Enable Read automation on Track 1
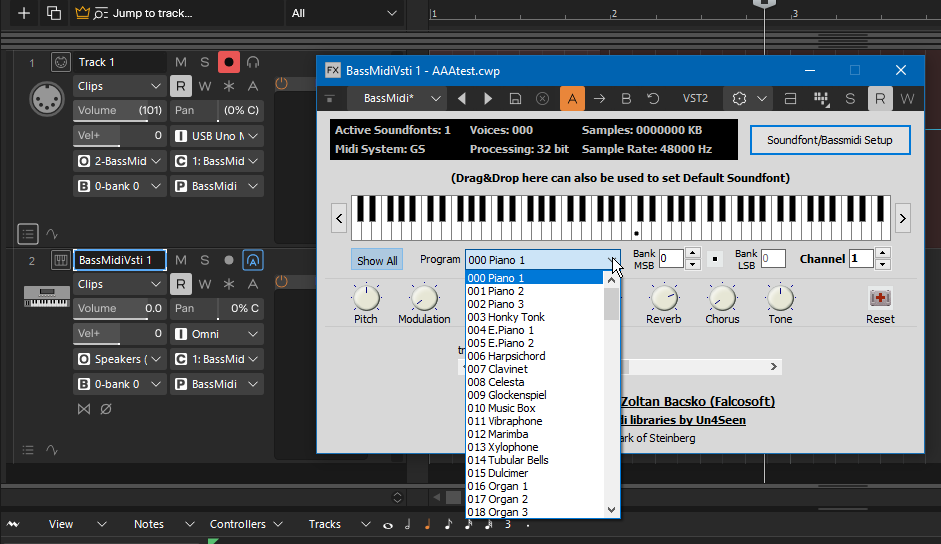The height and width of the screenshot is (544, 941). (181, 86)
